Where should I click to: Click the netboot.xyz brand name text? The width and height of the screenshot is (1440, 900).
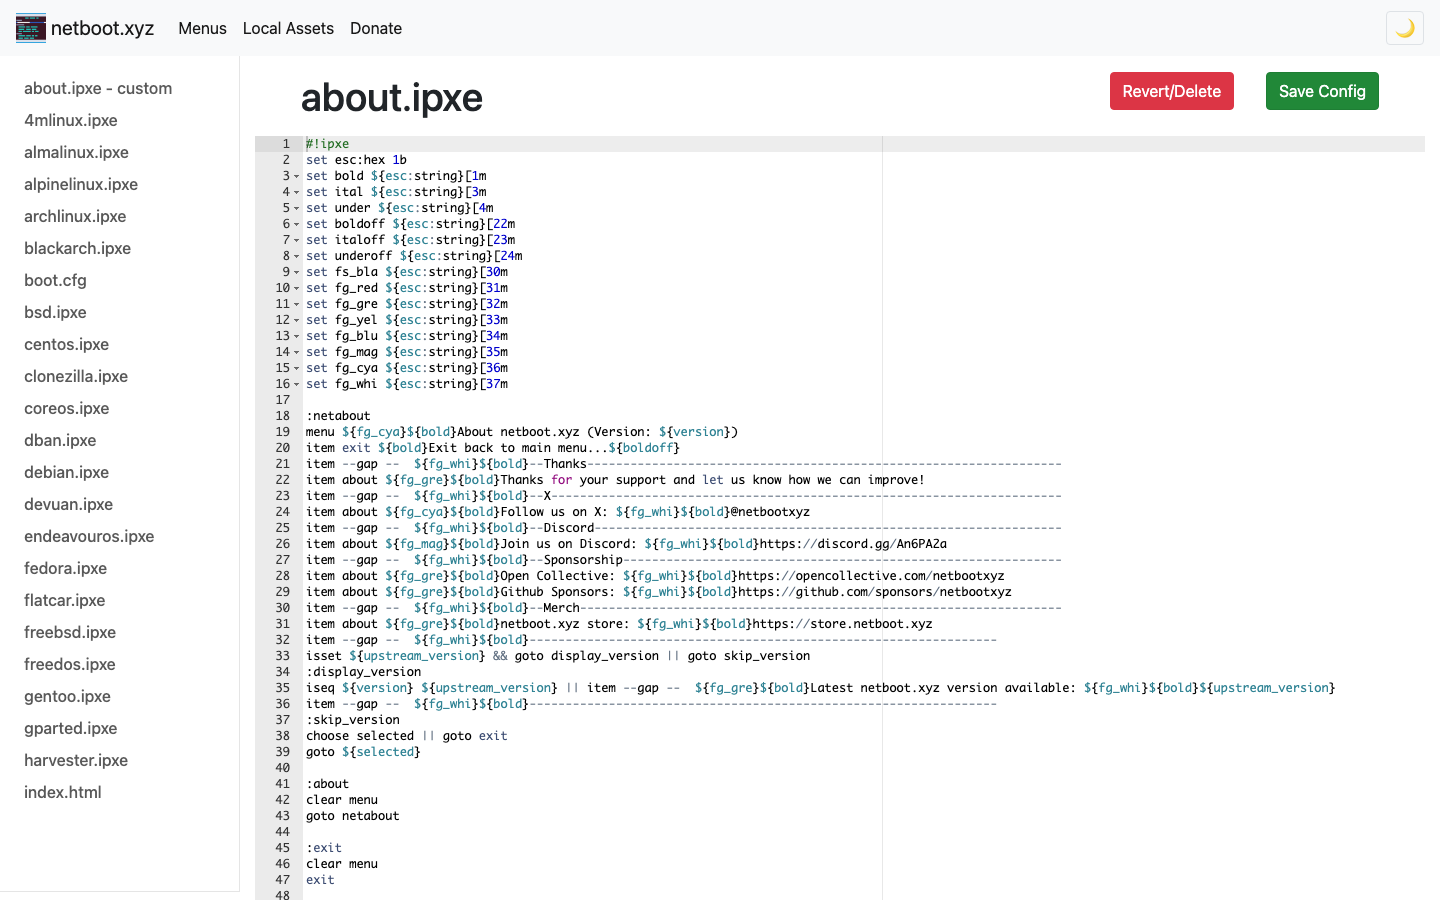click(102, 28)
